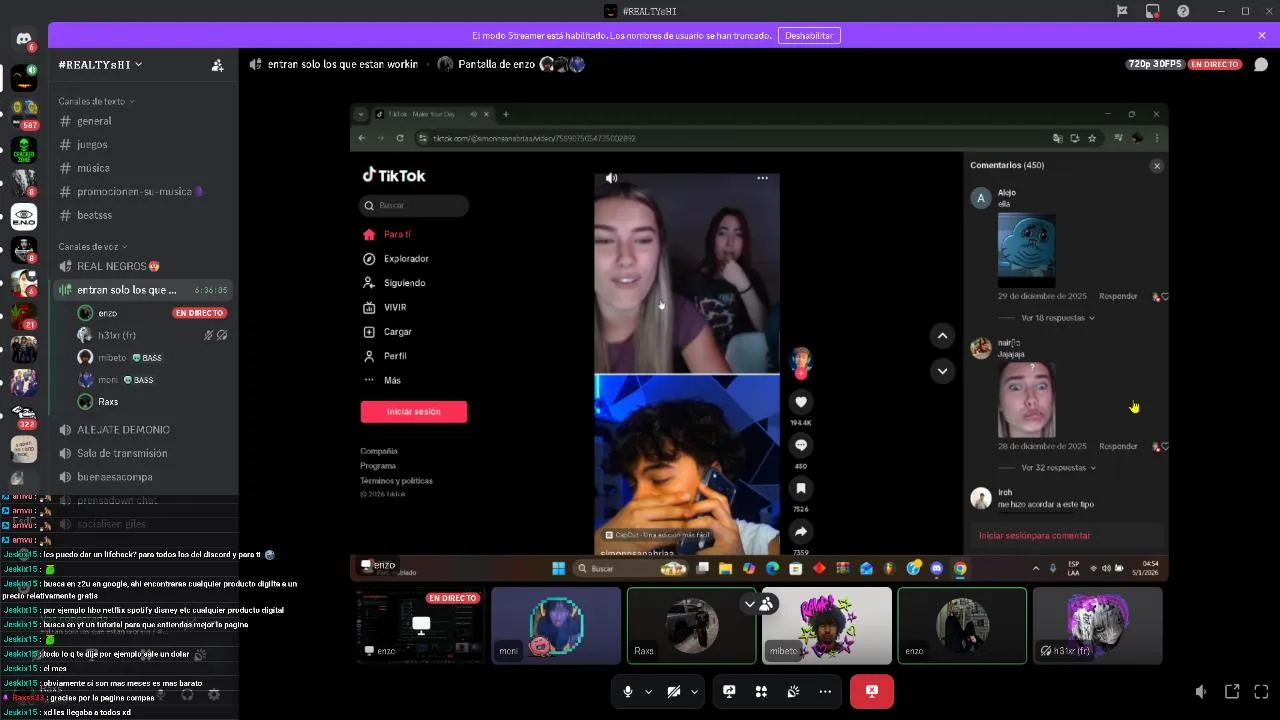Click the TikTok bookmark save icon

(x=801, y=488)
